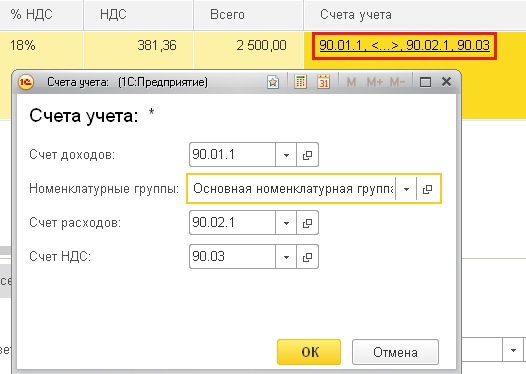Click the Отмена button
This screenshot has height=374, width=526.
point(395,352)
